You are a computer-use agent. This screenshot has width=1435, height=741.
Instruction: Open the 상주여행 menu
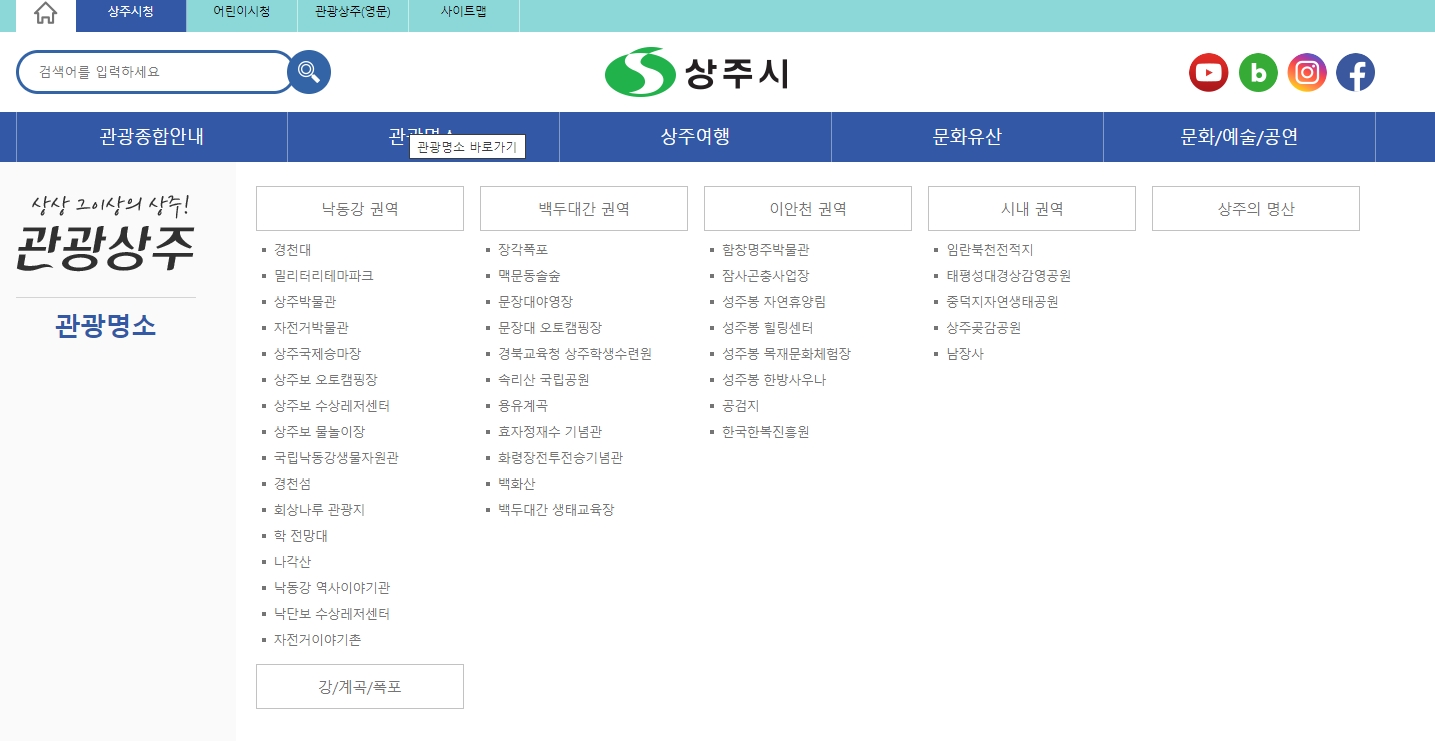click(x=695, y=137)
